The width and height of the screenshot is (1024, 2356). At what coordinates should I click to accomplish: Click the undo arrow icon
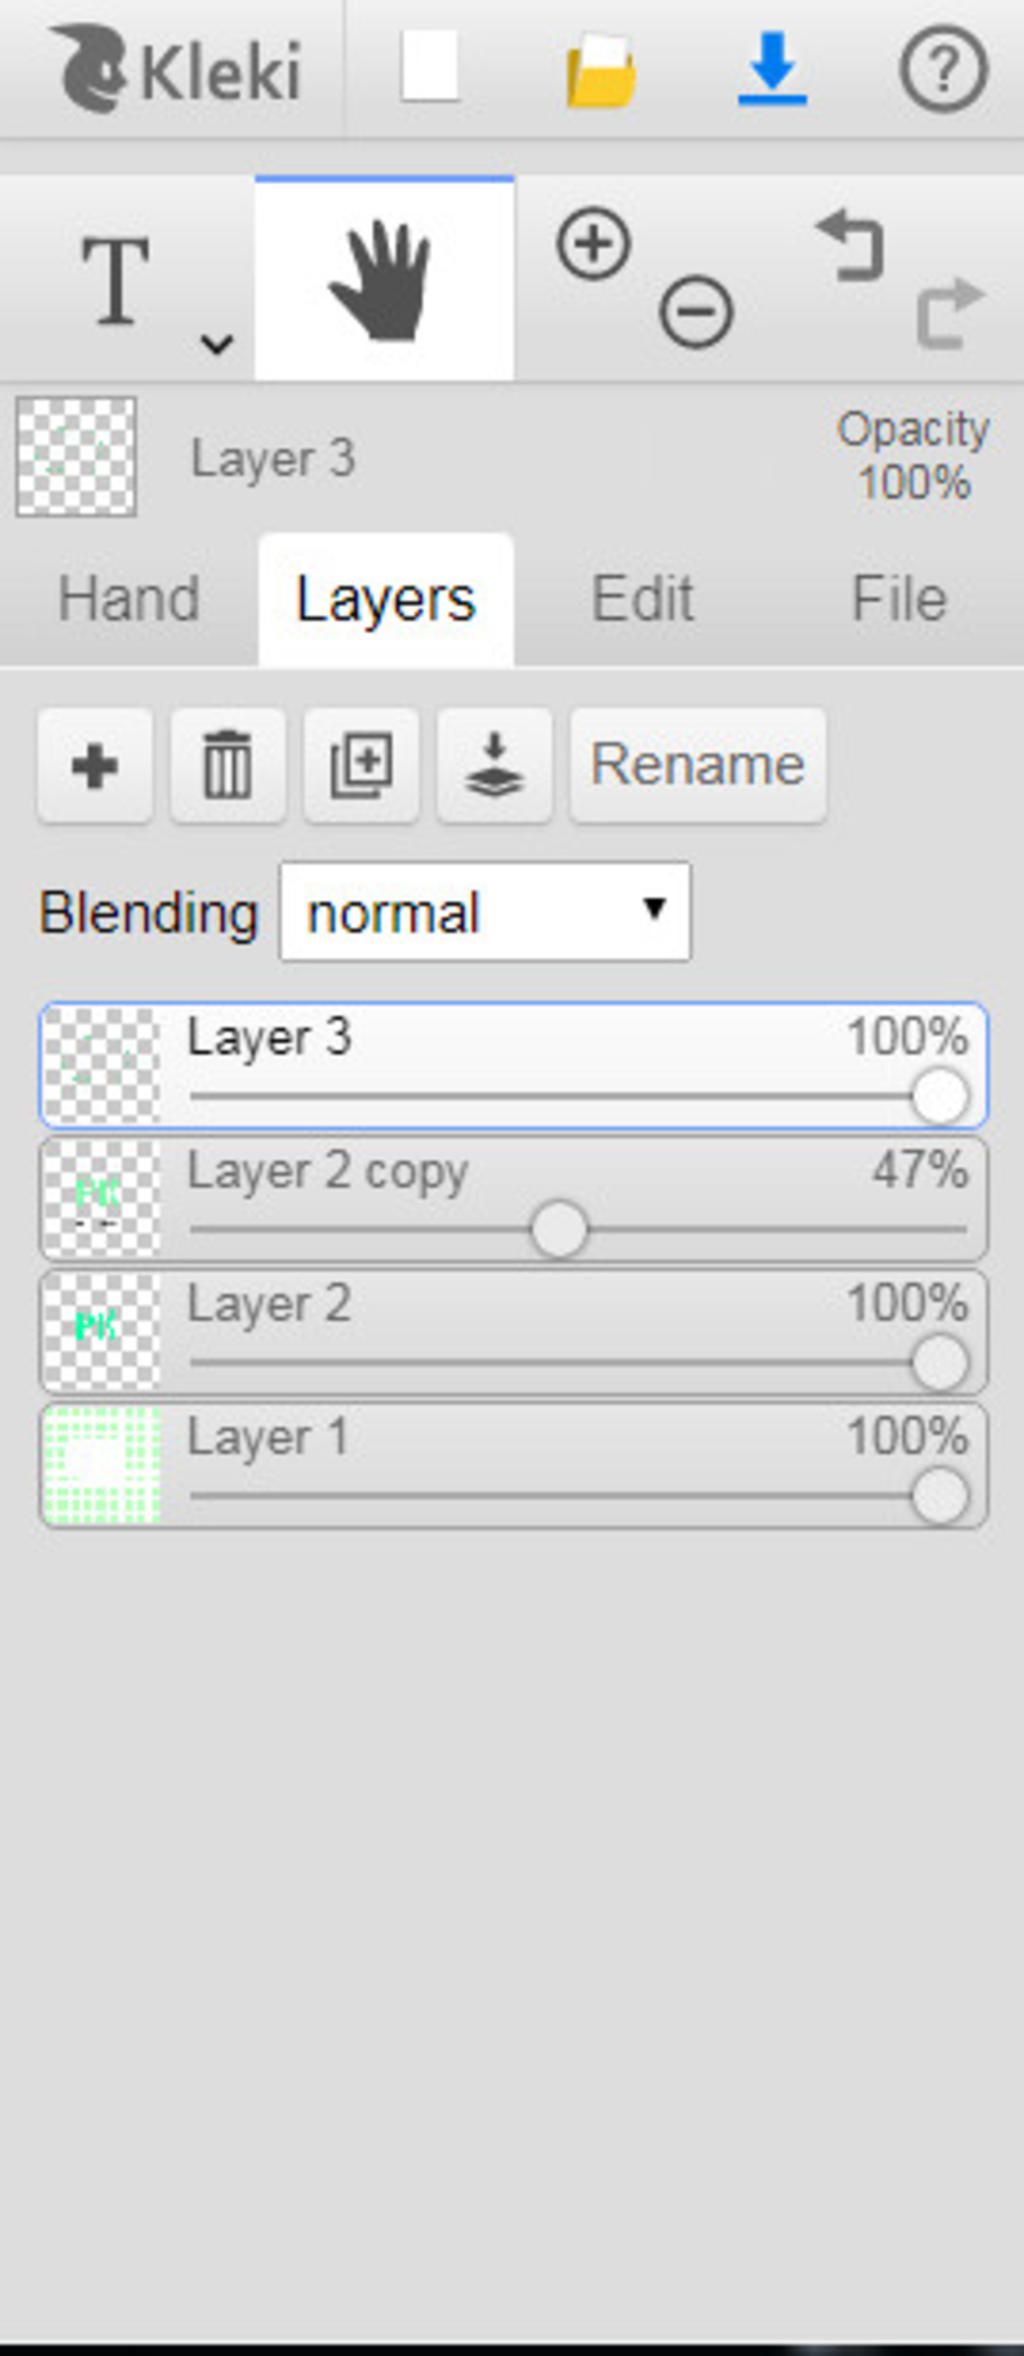pyautogui.click(x=851, y=244)
